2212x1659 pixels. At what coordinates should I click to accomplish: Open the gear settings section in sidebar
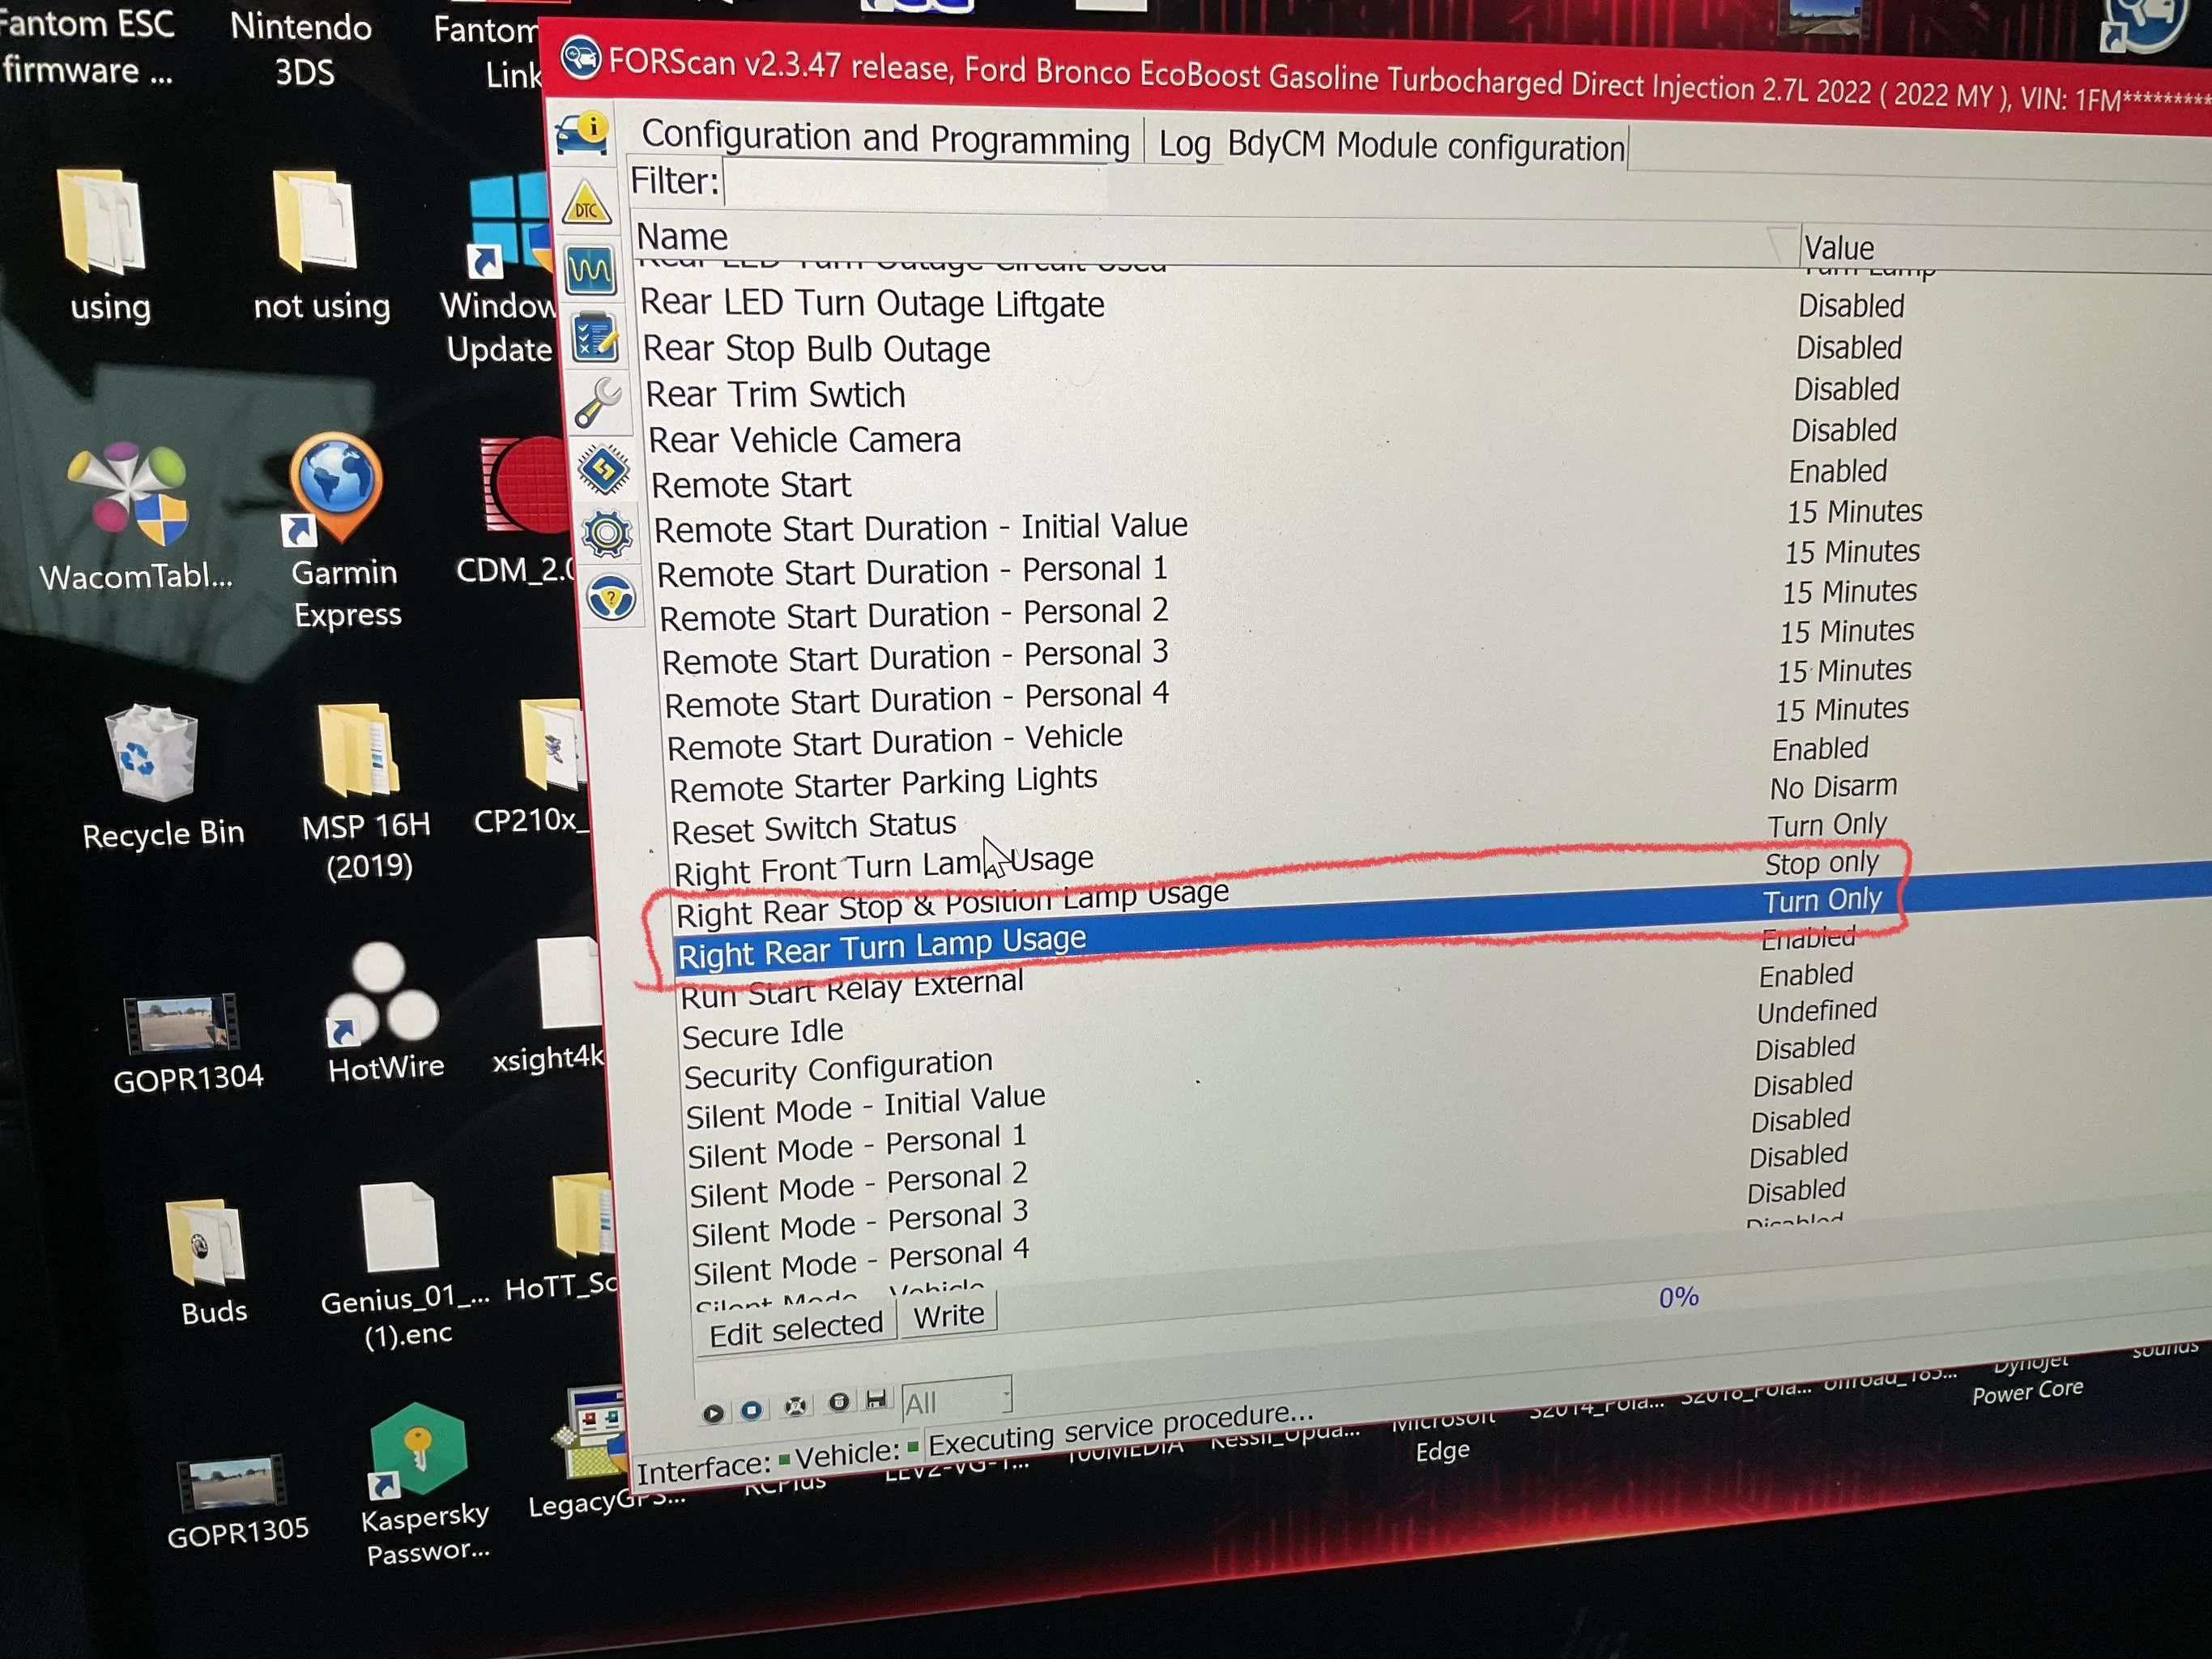(607, 534)
